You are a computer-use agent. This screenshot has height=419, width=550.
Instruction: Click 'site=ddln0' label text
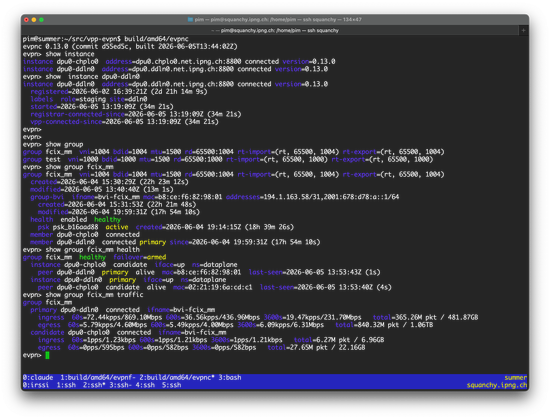coord(128,99)
